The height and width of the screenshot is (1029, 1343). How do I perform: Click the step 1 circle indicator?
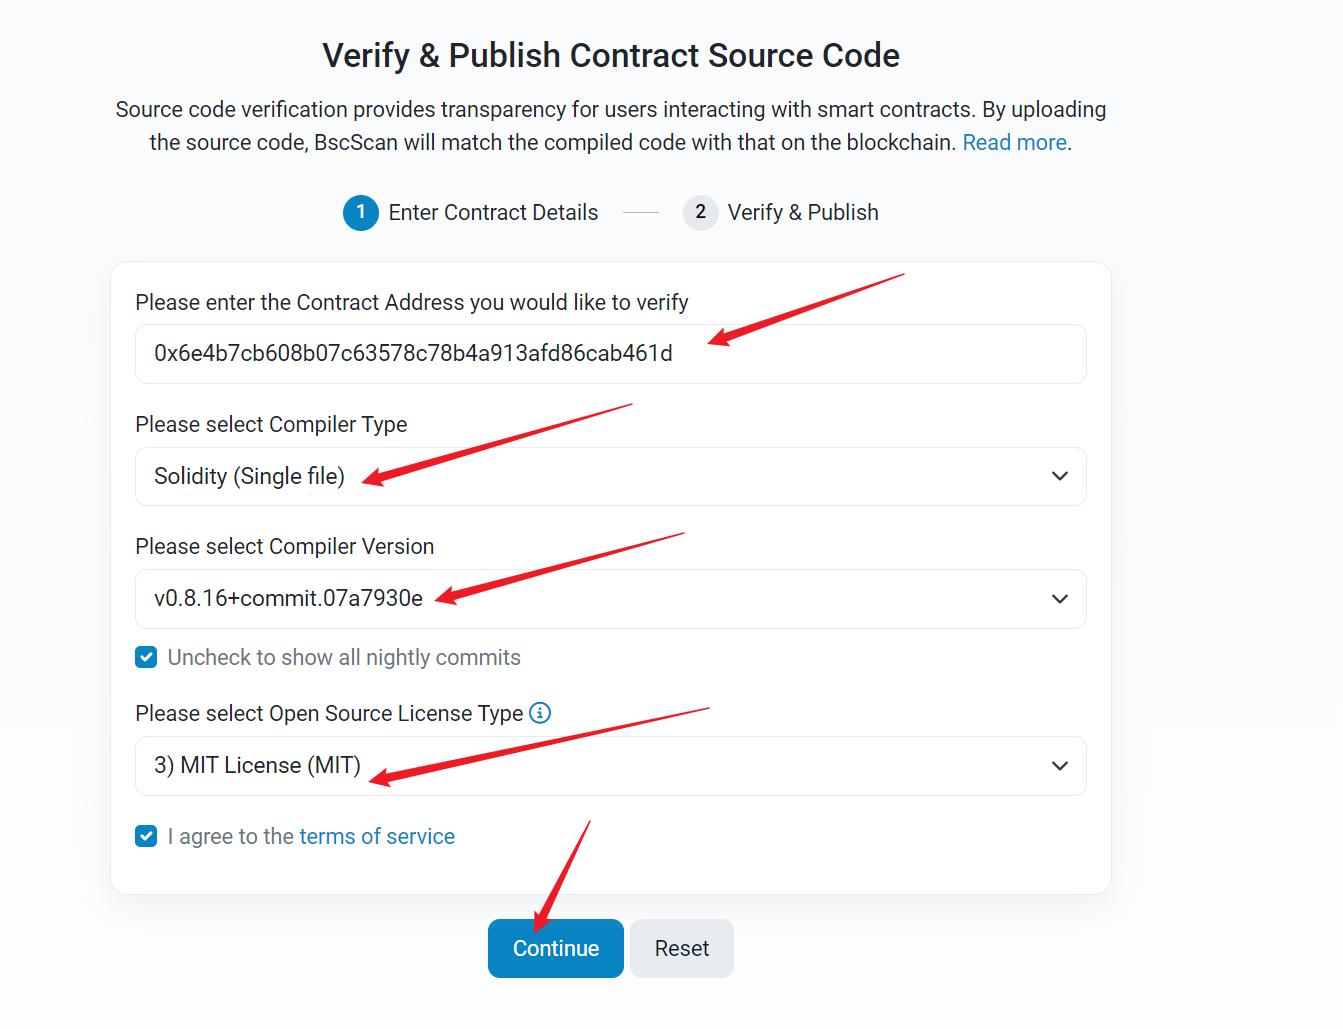(360, 212)
